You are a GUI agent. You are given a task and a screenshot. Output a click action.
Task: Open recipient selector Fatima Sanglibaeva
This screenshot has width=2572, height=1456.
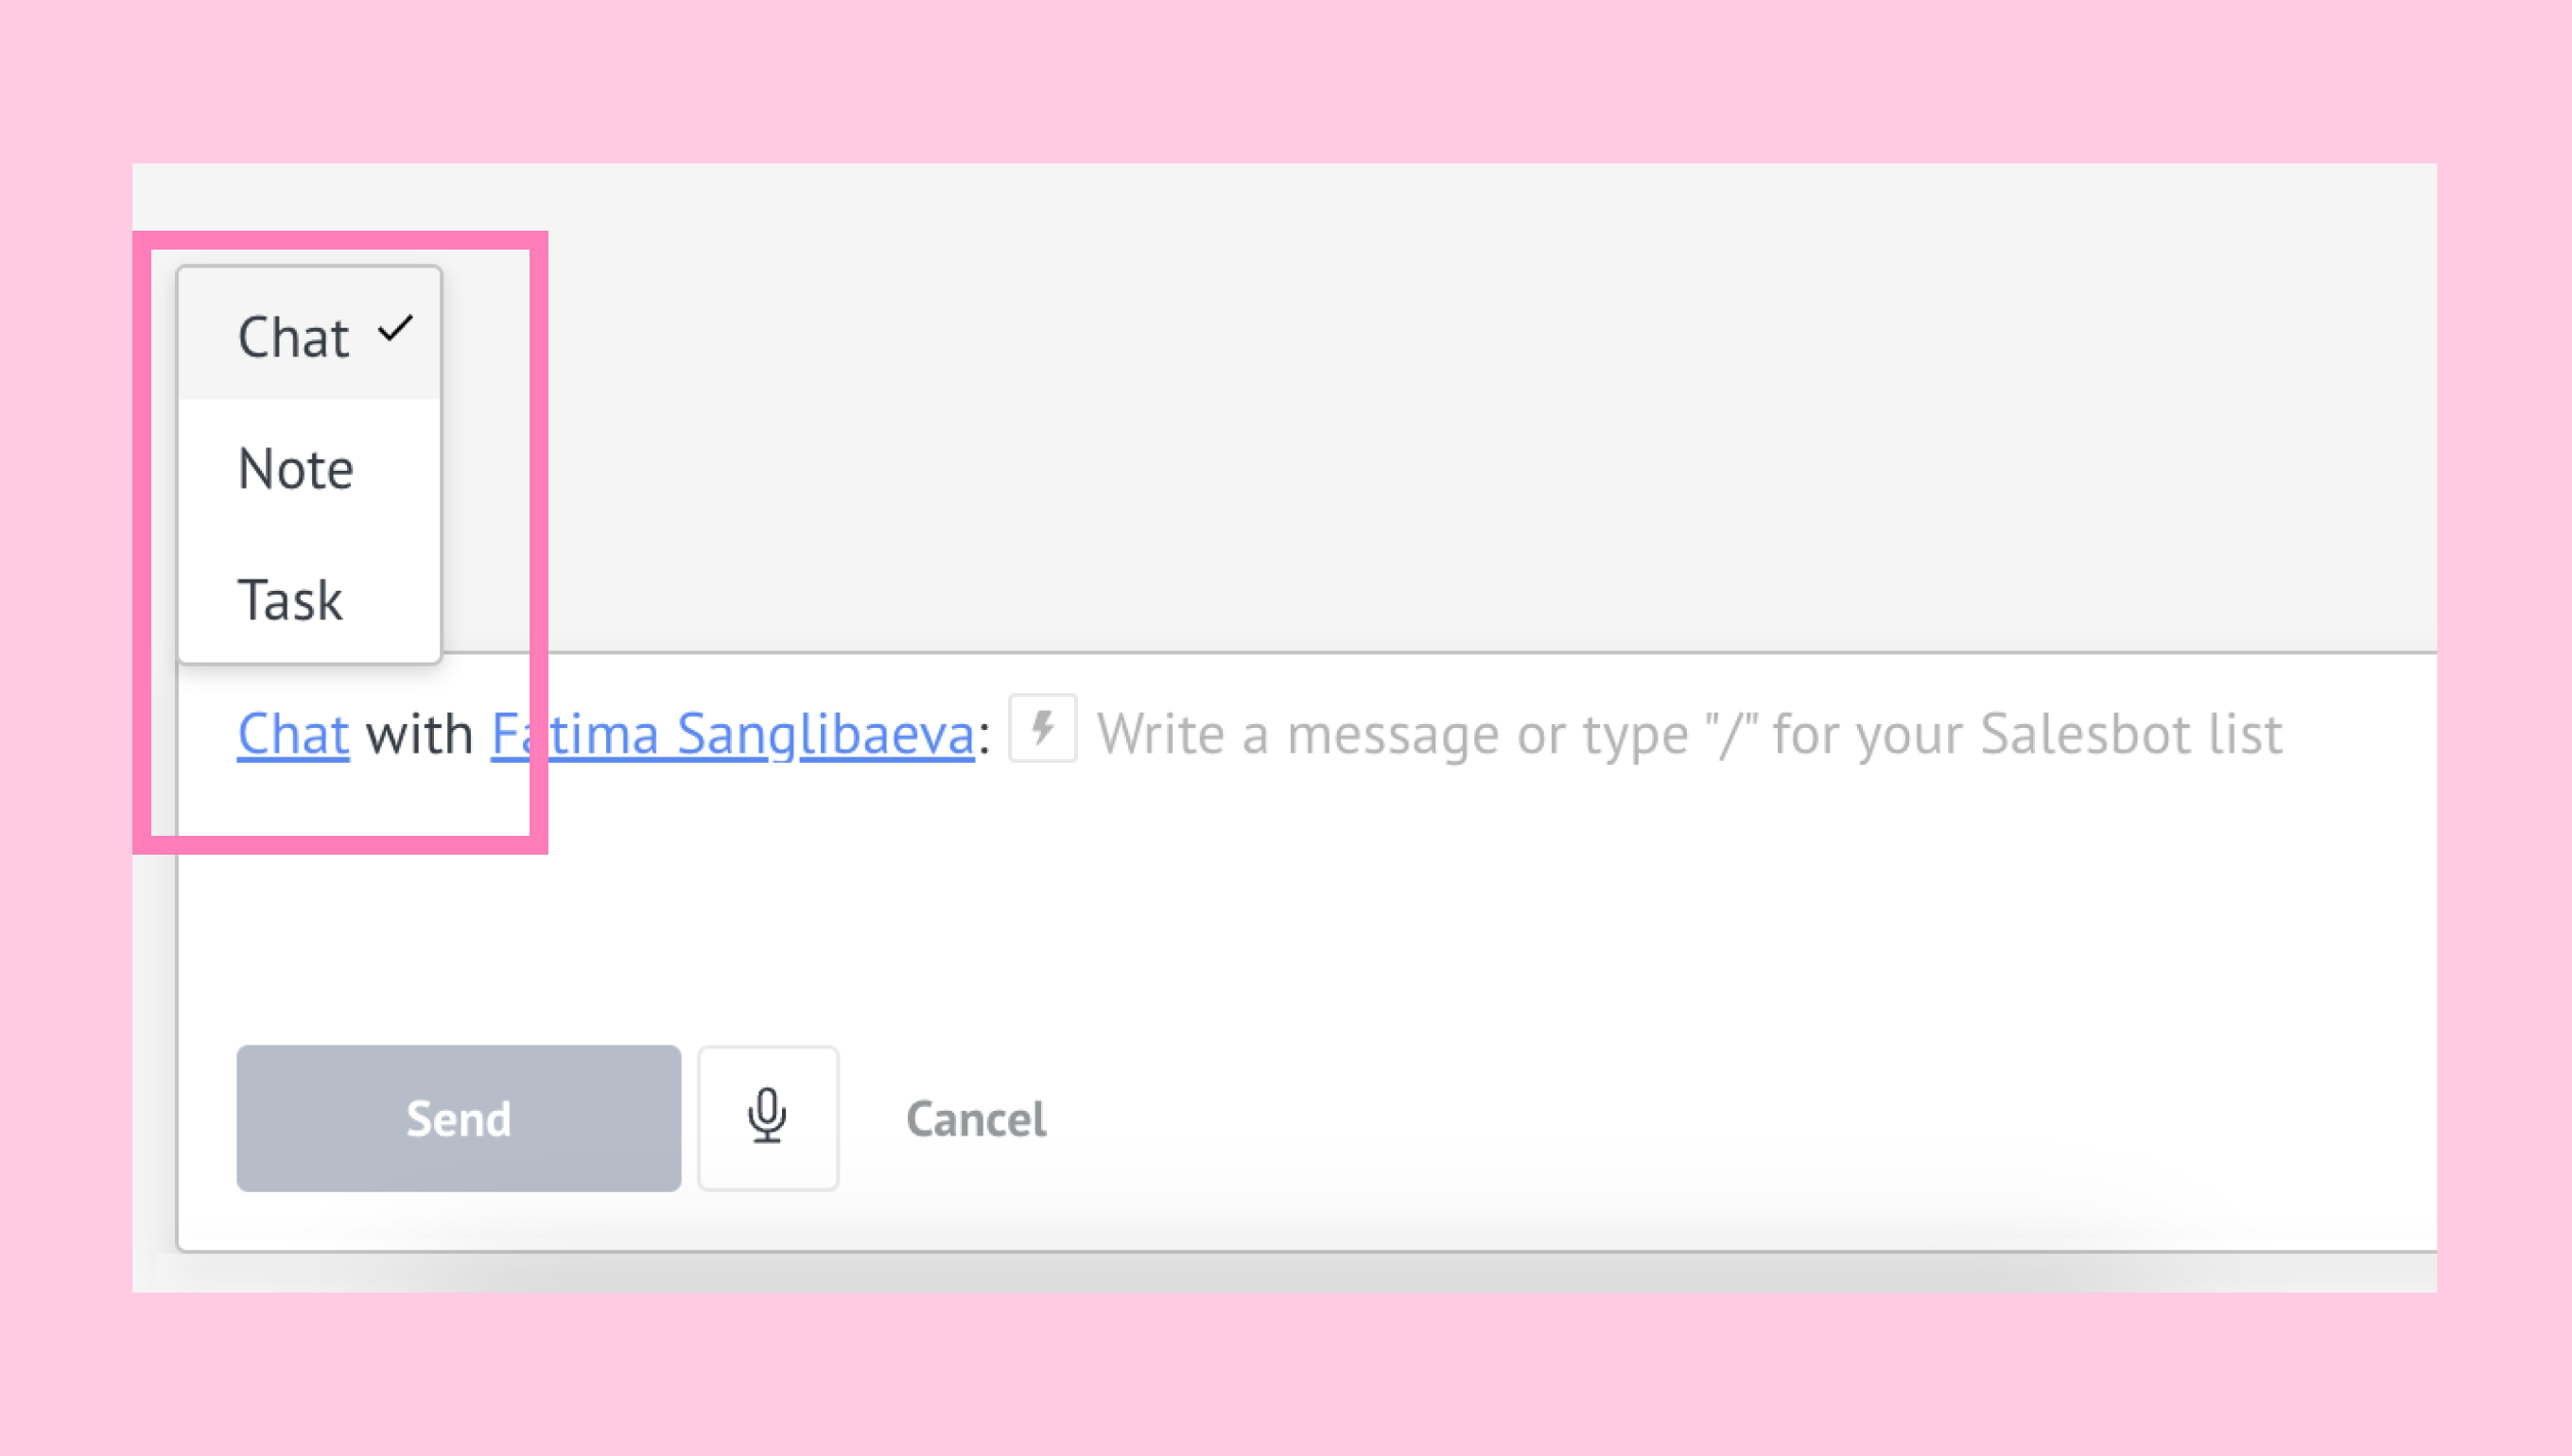[732, 734]
